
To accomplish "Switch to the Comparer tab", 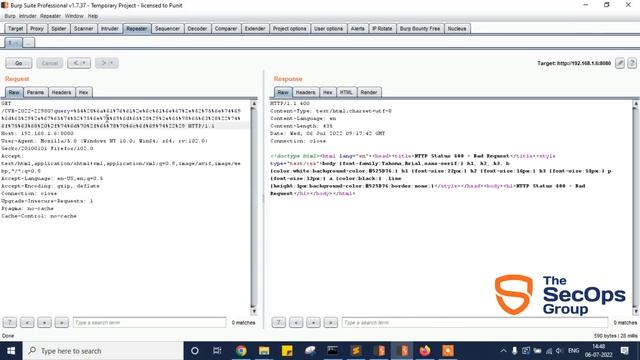I will tap(226, 29).
